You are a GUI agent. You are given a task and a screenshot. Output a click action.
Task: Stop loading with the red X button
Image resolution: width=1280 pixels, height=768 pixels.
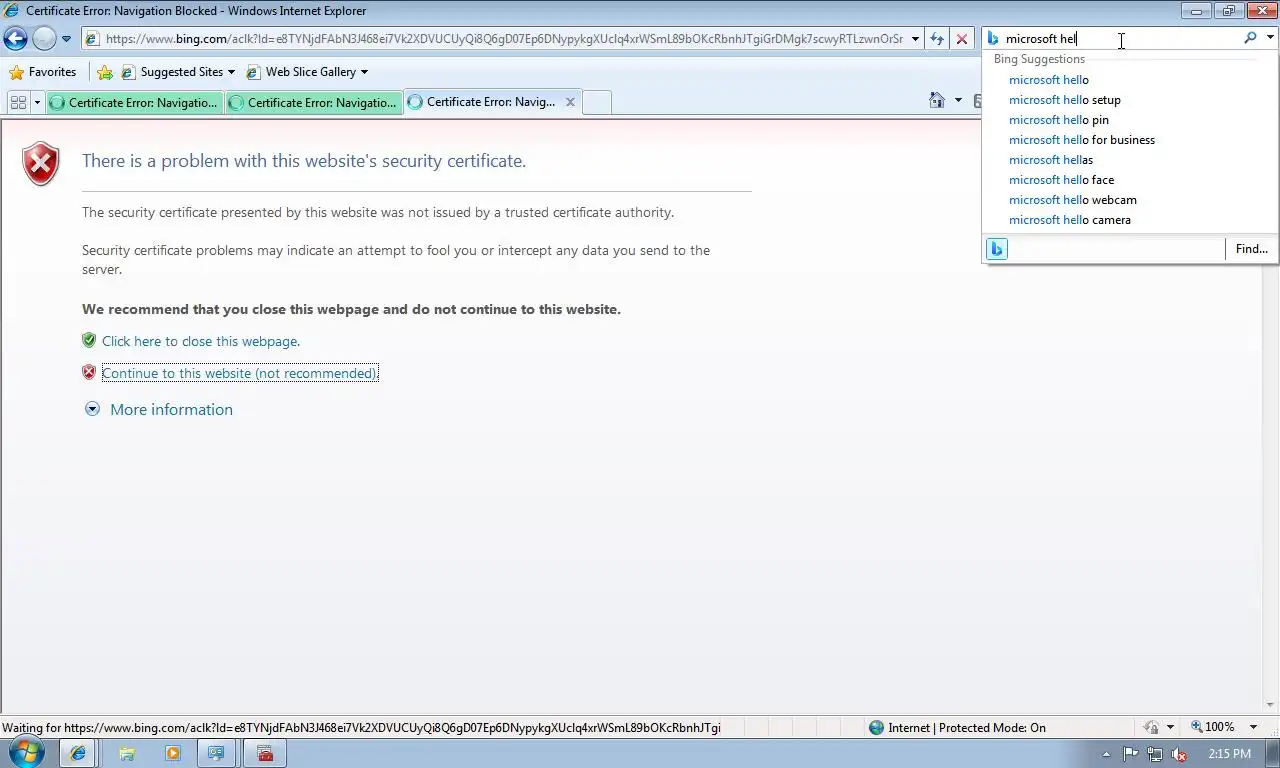pyautogui.click(x=962, y=39)
